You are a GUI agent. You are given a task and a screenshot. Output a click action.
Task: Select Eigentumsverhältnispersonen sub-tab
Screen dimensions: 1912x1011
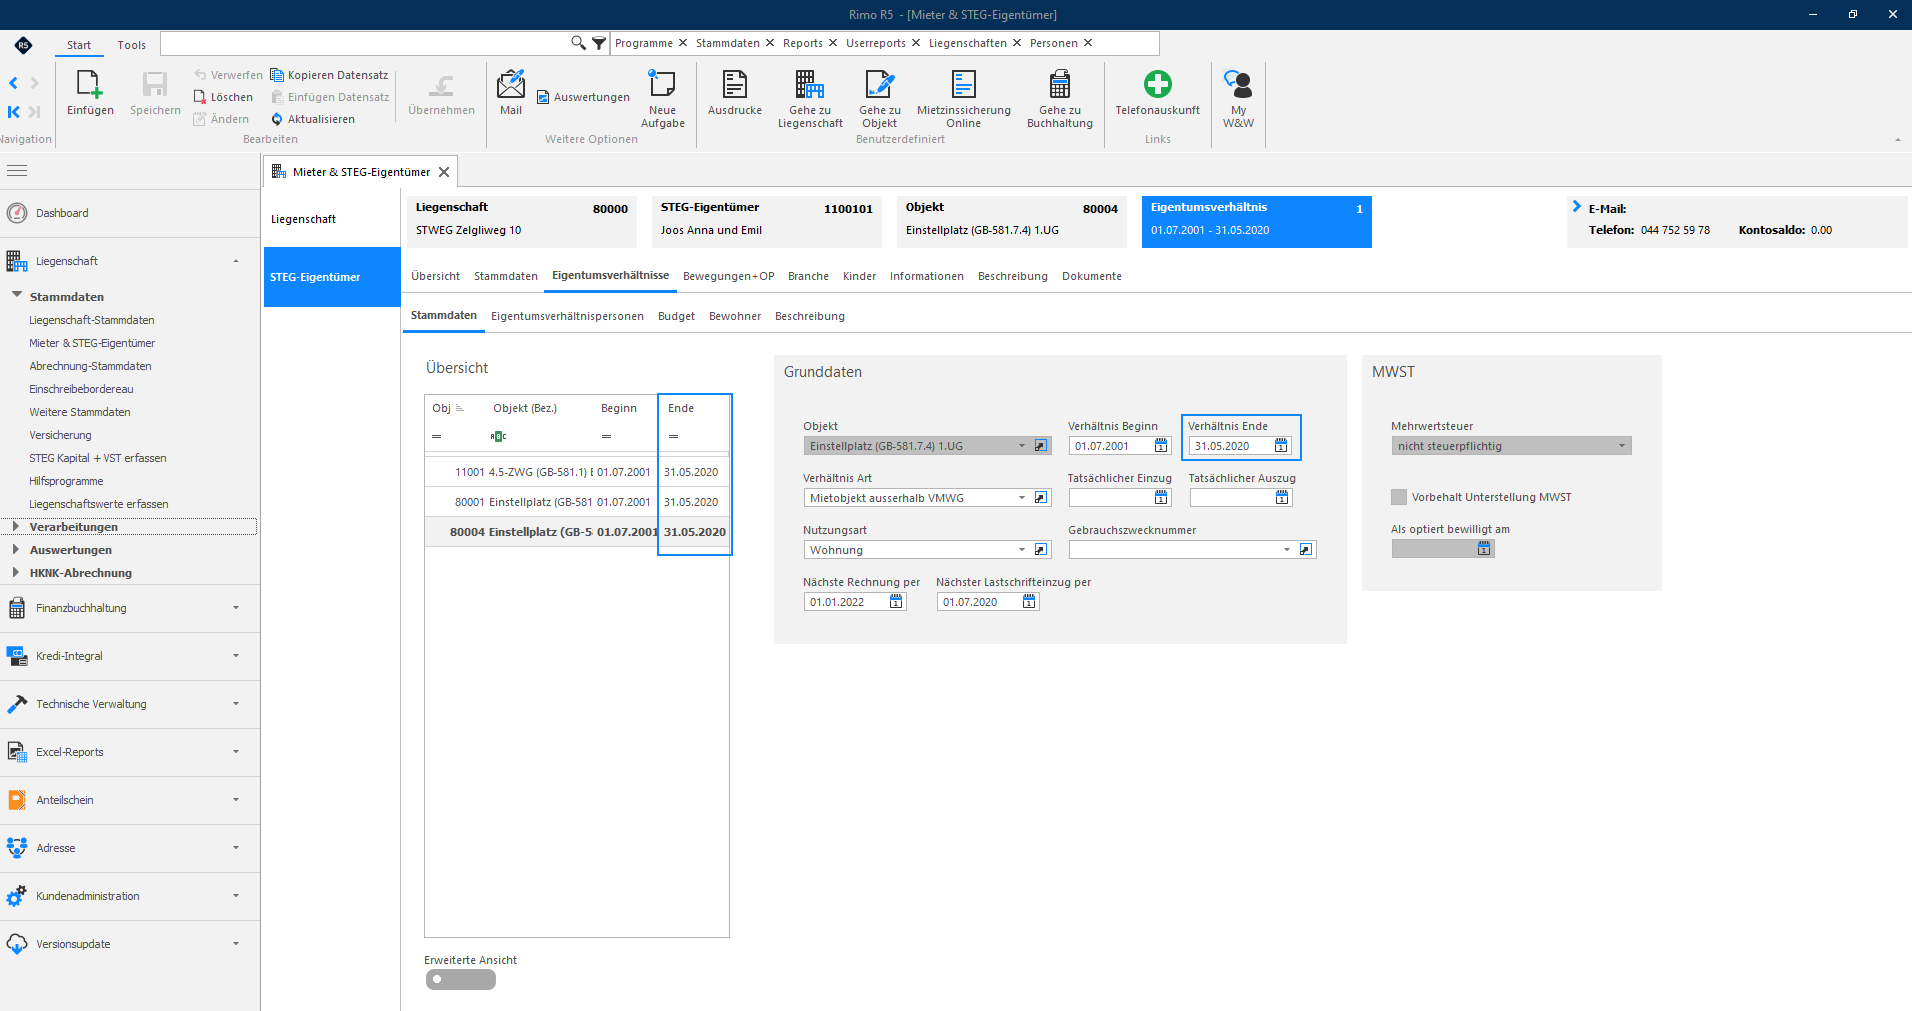coord(567,316)
